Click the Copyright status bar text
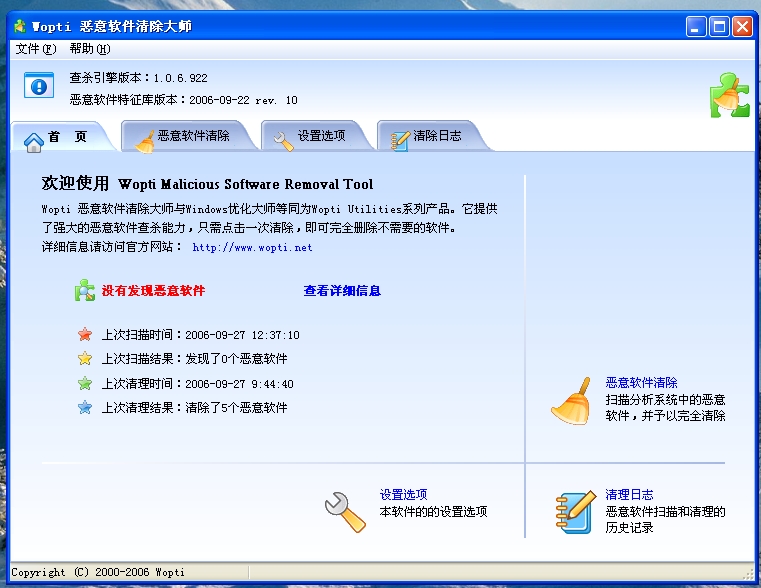The width and height of the screenshot is (761, 588). (98, 572)
